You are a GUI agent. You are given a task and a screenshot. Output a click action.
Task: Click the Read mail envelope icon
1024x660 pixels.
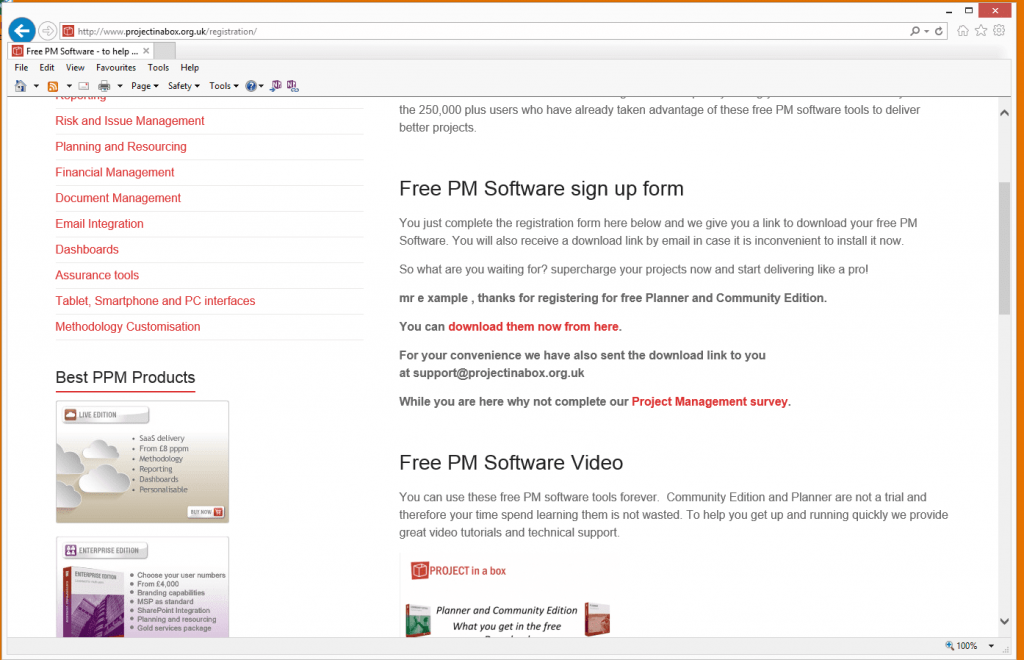84,86
